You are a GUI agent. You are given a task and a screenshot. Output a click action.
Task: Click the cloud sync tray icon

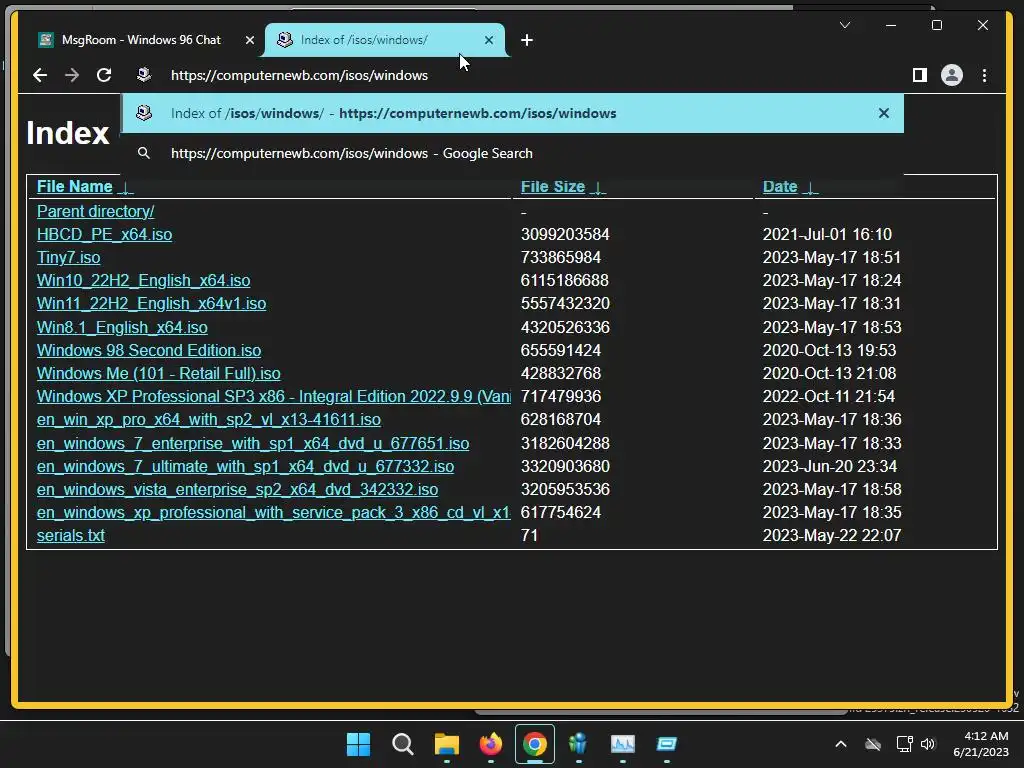873,744
